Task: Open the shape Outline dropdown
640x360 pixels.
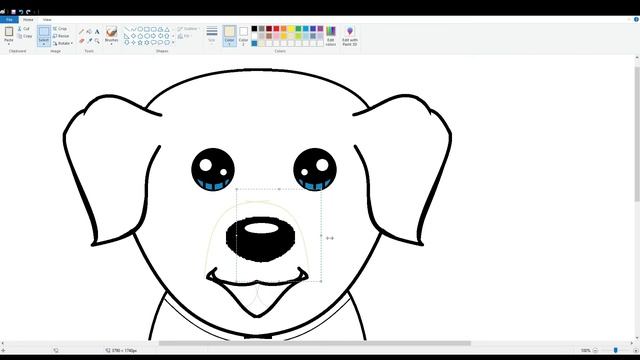Action: tap(188, 29)
